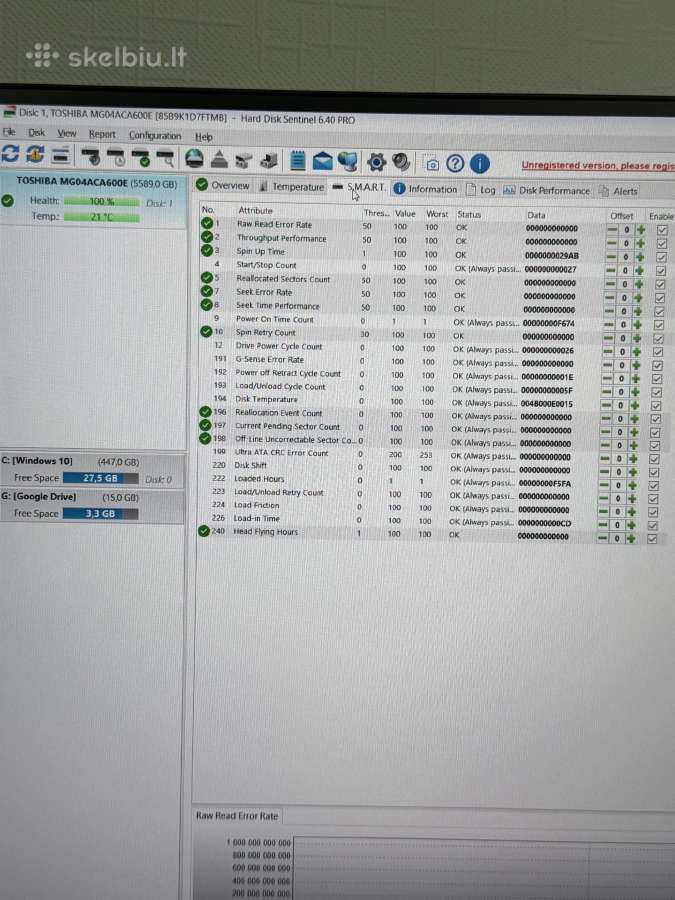Click the blue Refresh toolbar icon
675x900 pixels.
(x=10, y=153)
